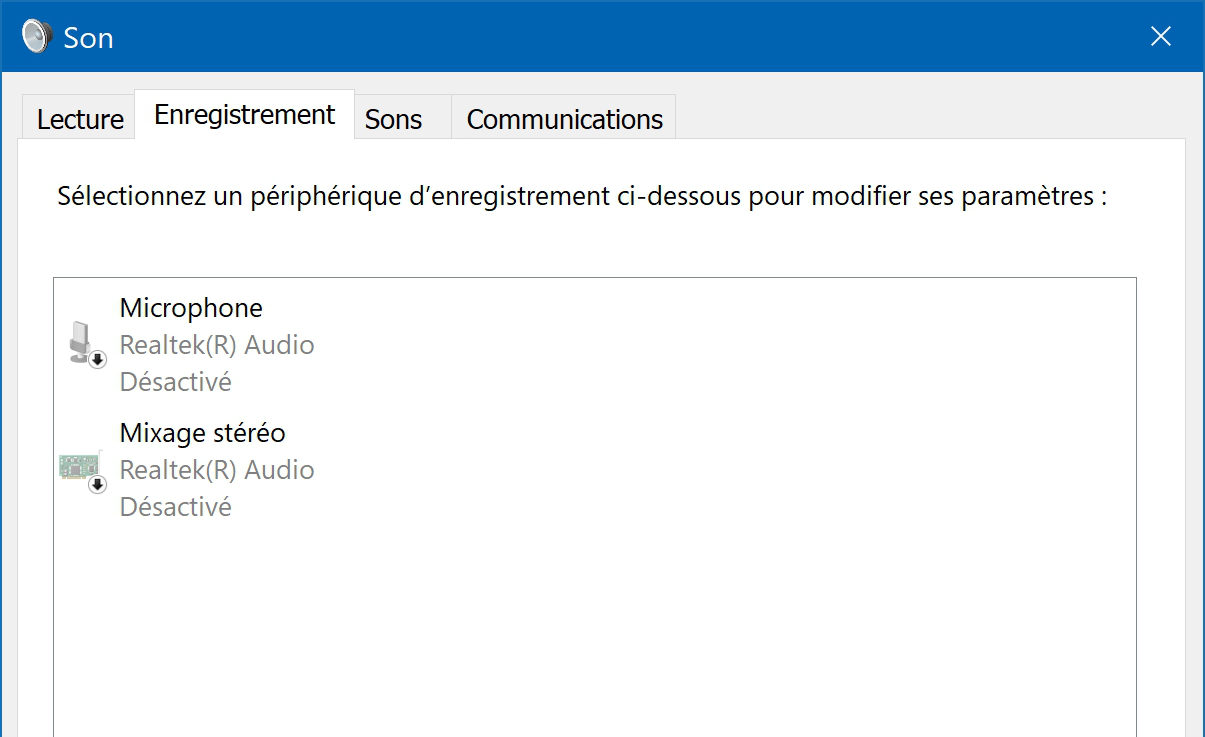Click the disabled arrow badge on Microphone icon
This screenshot has width=1205, height=737.
coord(98,360)
